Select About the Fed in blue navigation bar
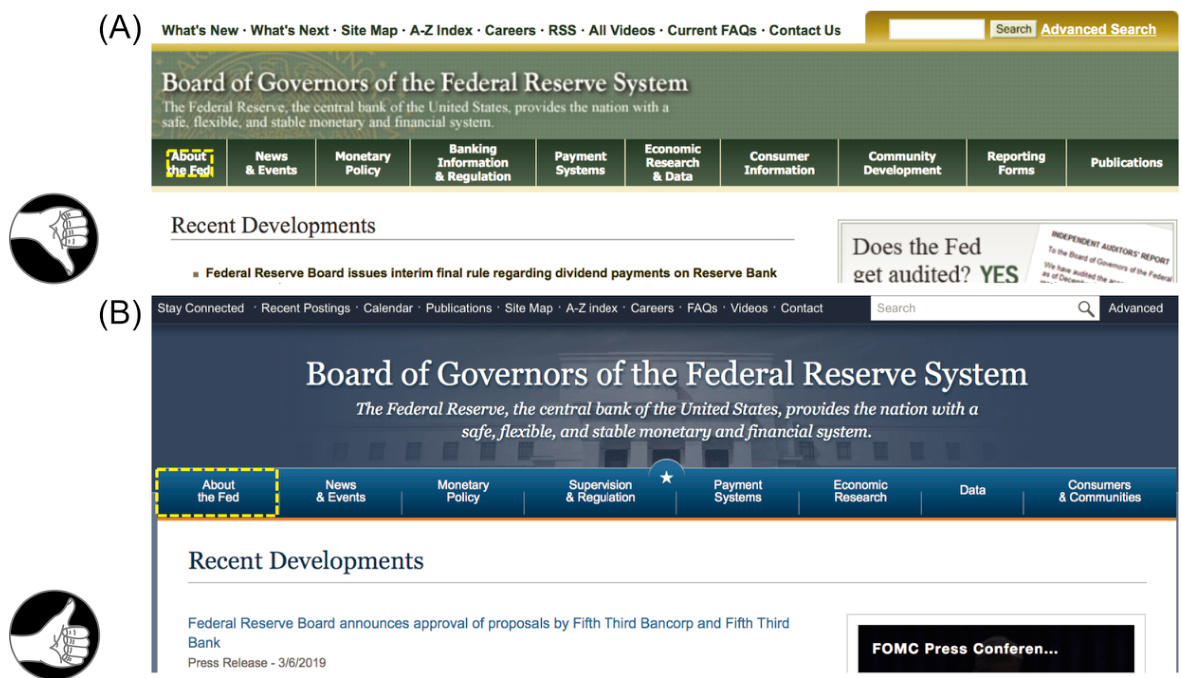The height and width of the screenshot is (678, 1182). tap(218, 492)
